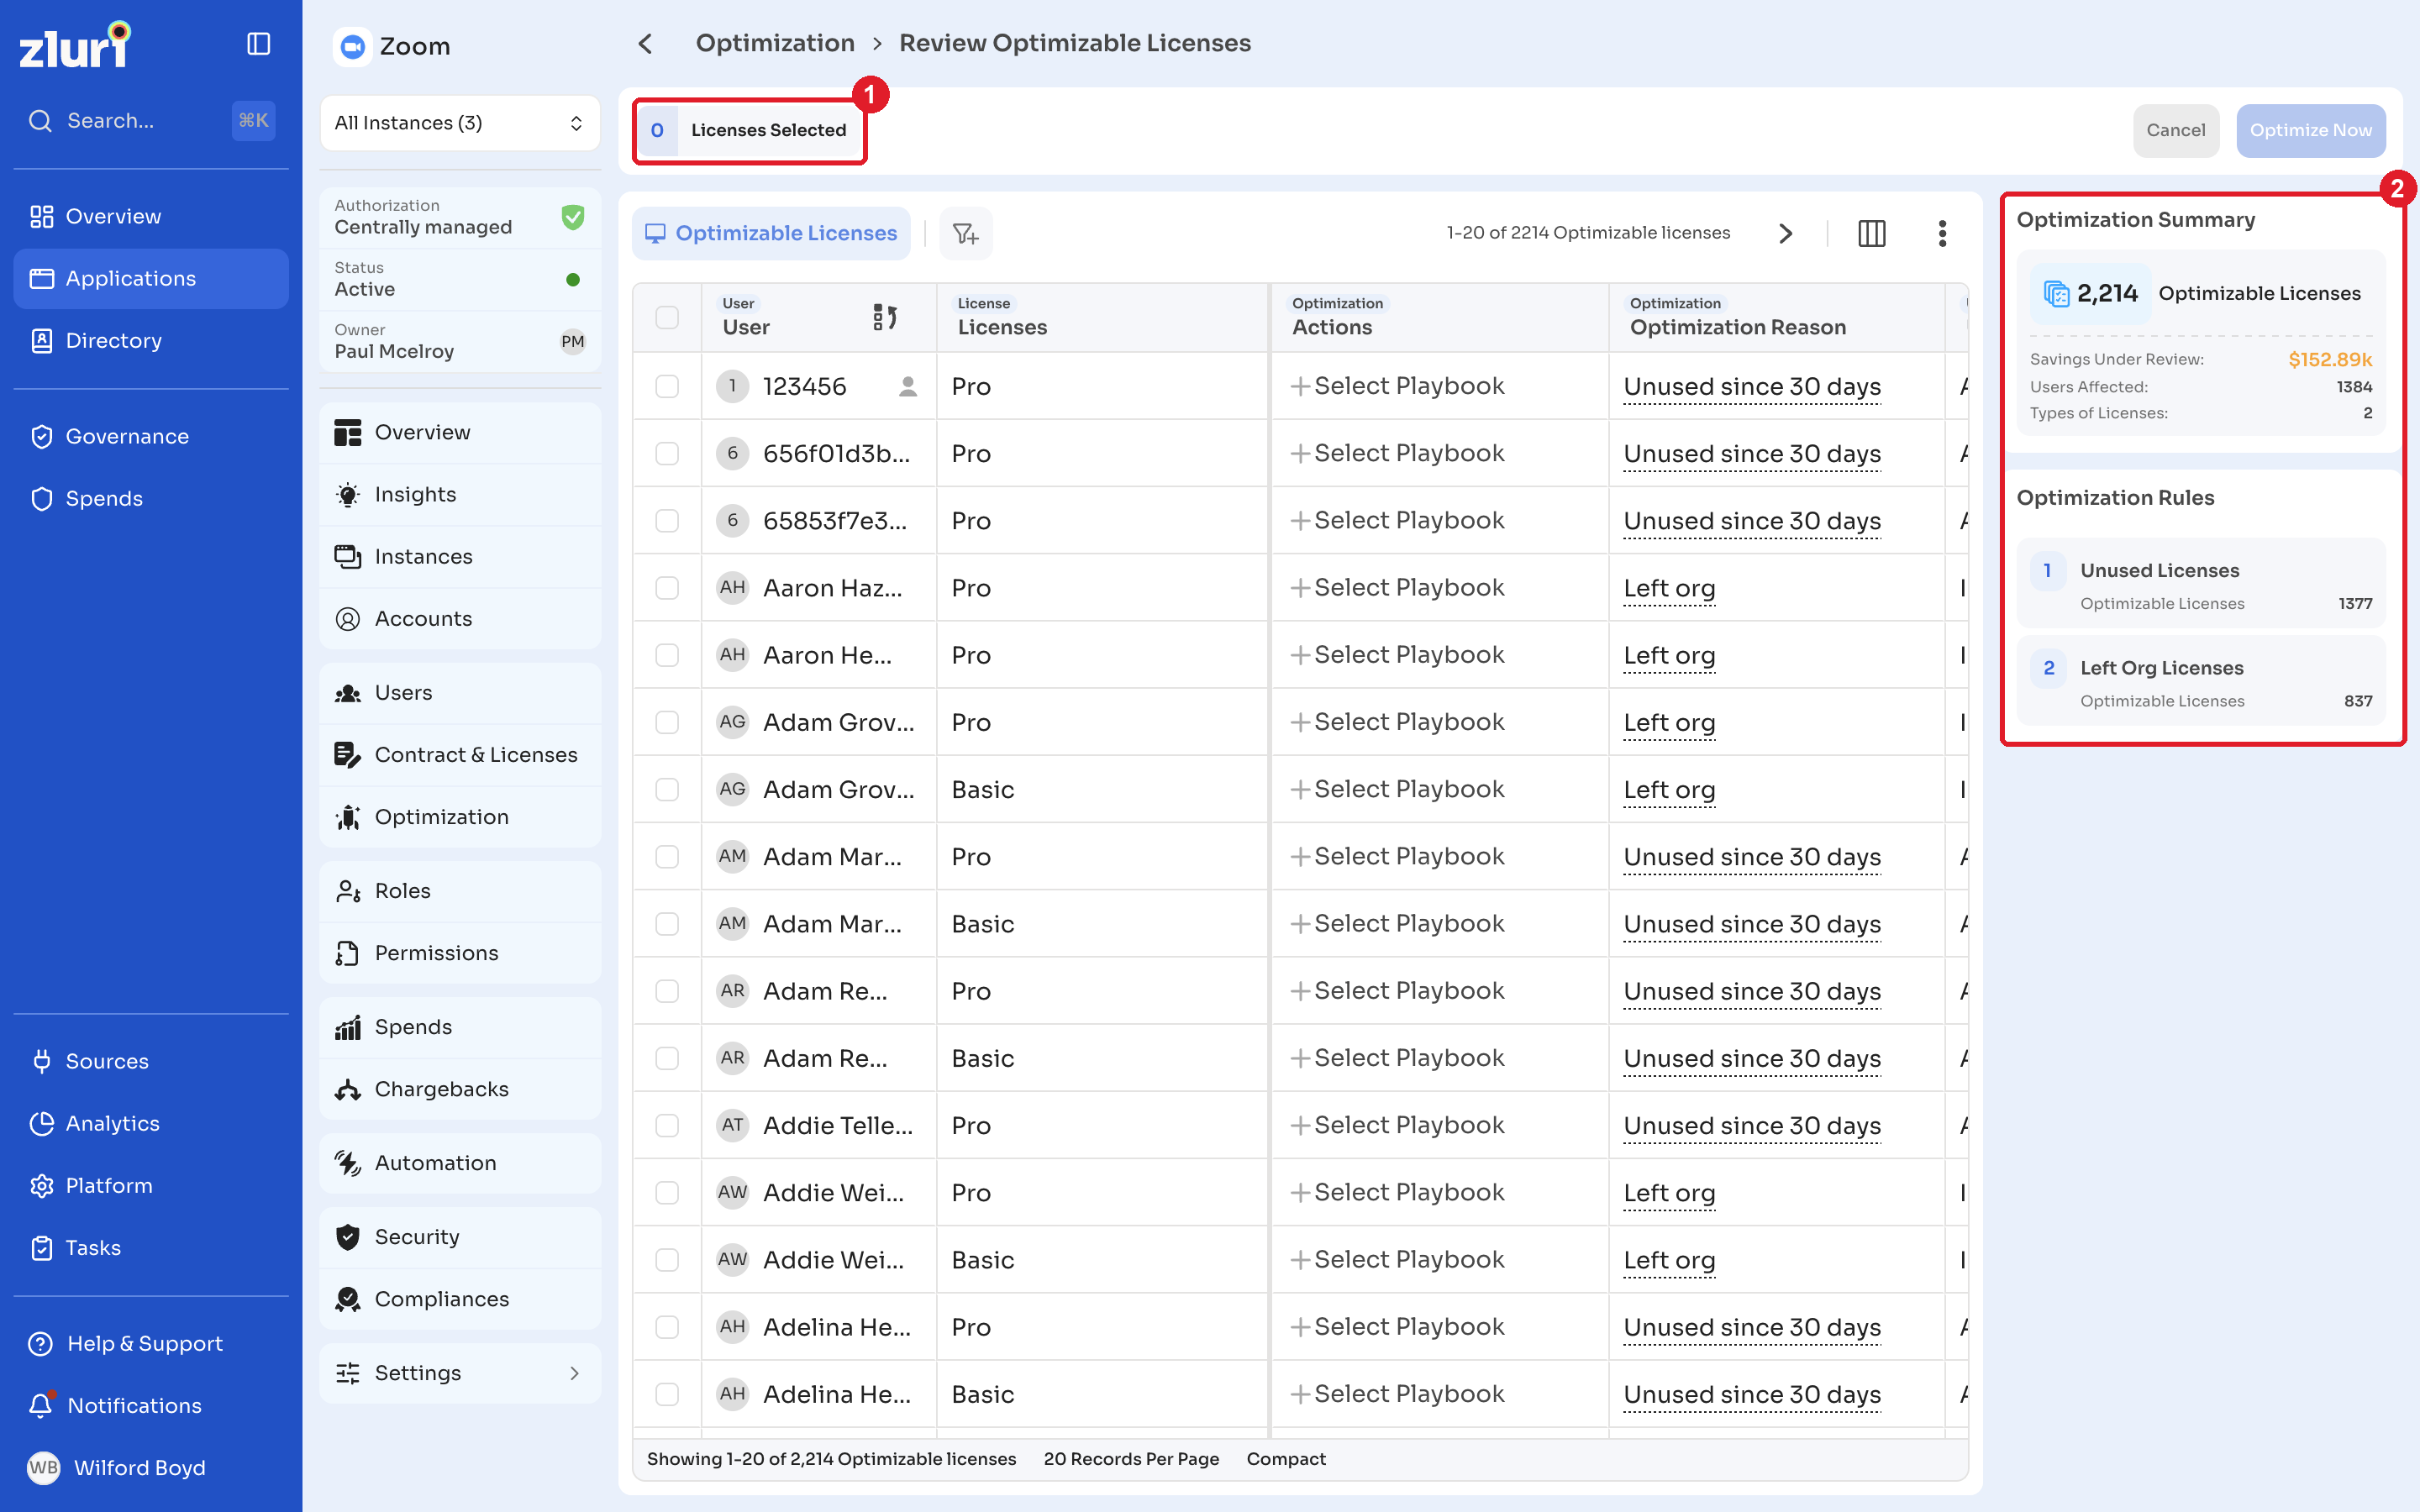
Task: Select the Optimizable Licenses tab
Action: click(771, 233)
